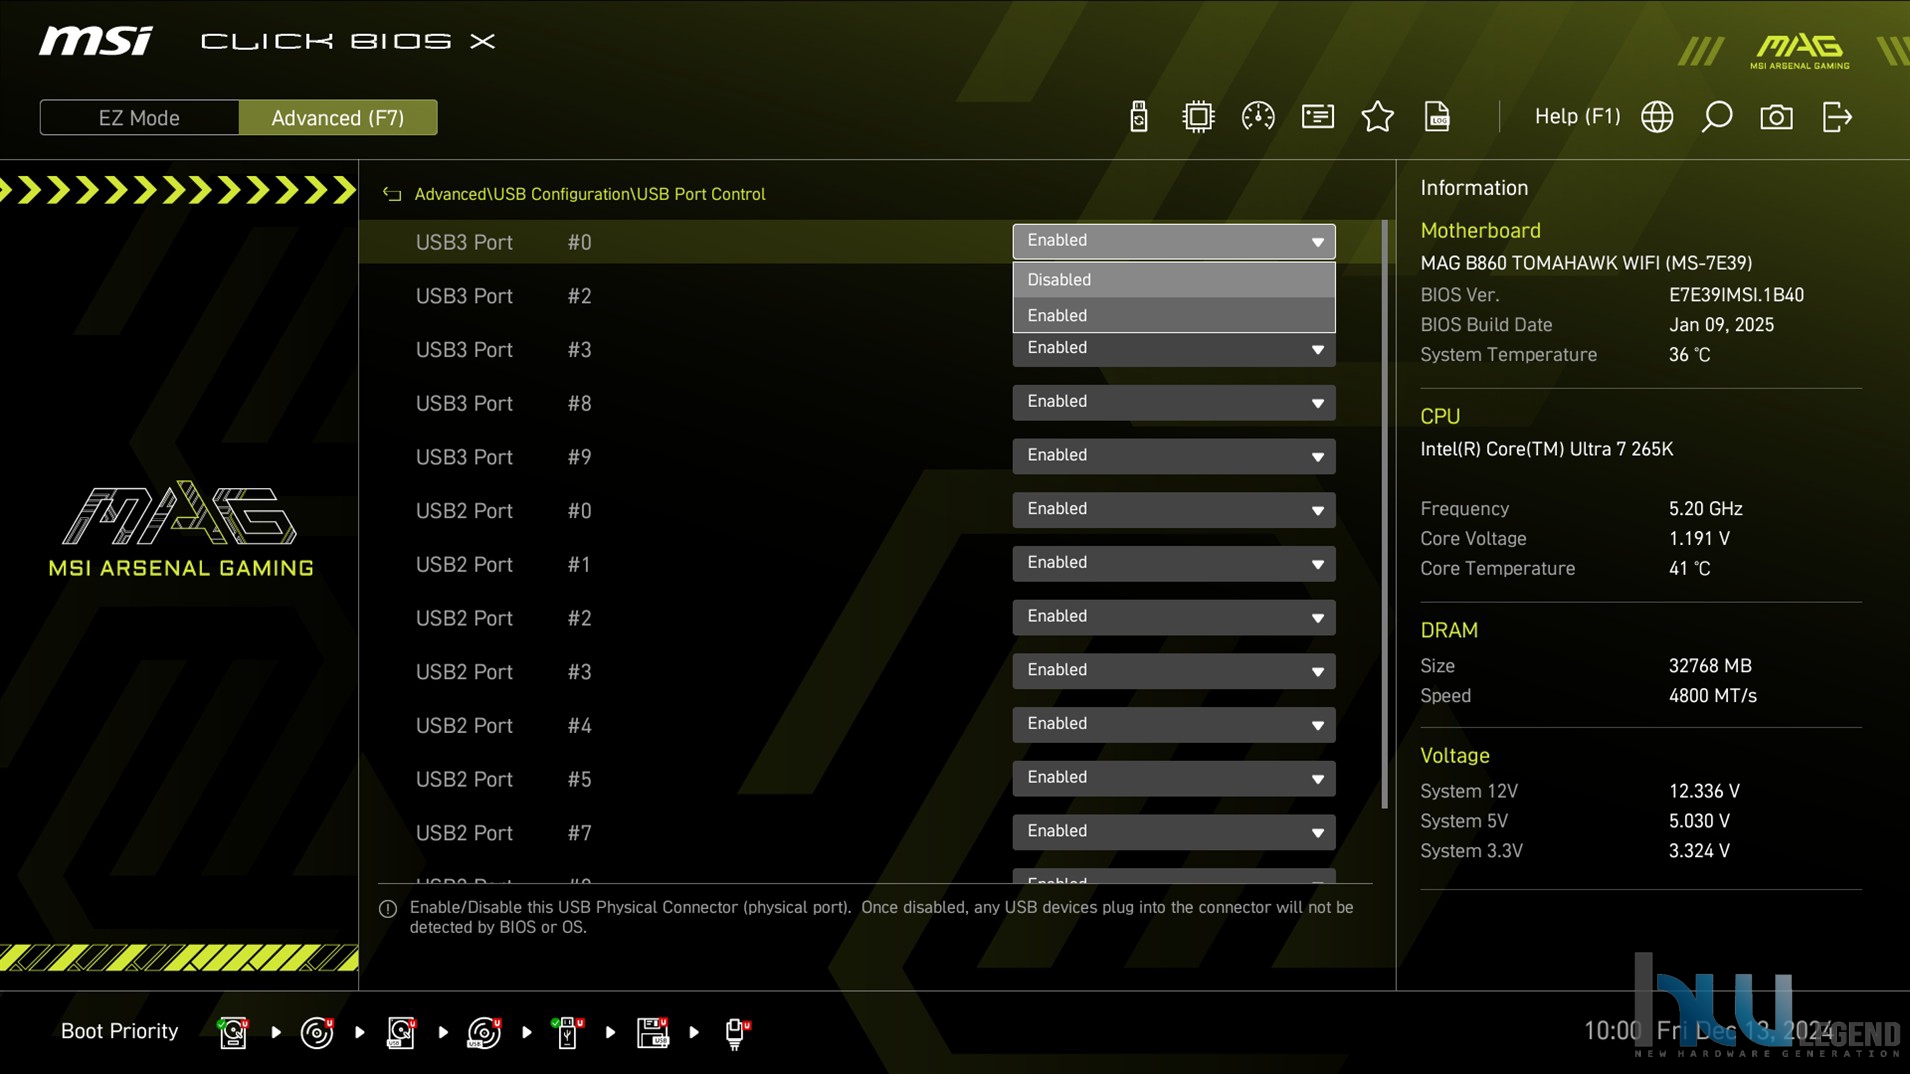
Task: Click the exit door-arrow icon
Action: [1837, 117]
